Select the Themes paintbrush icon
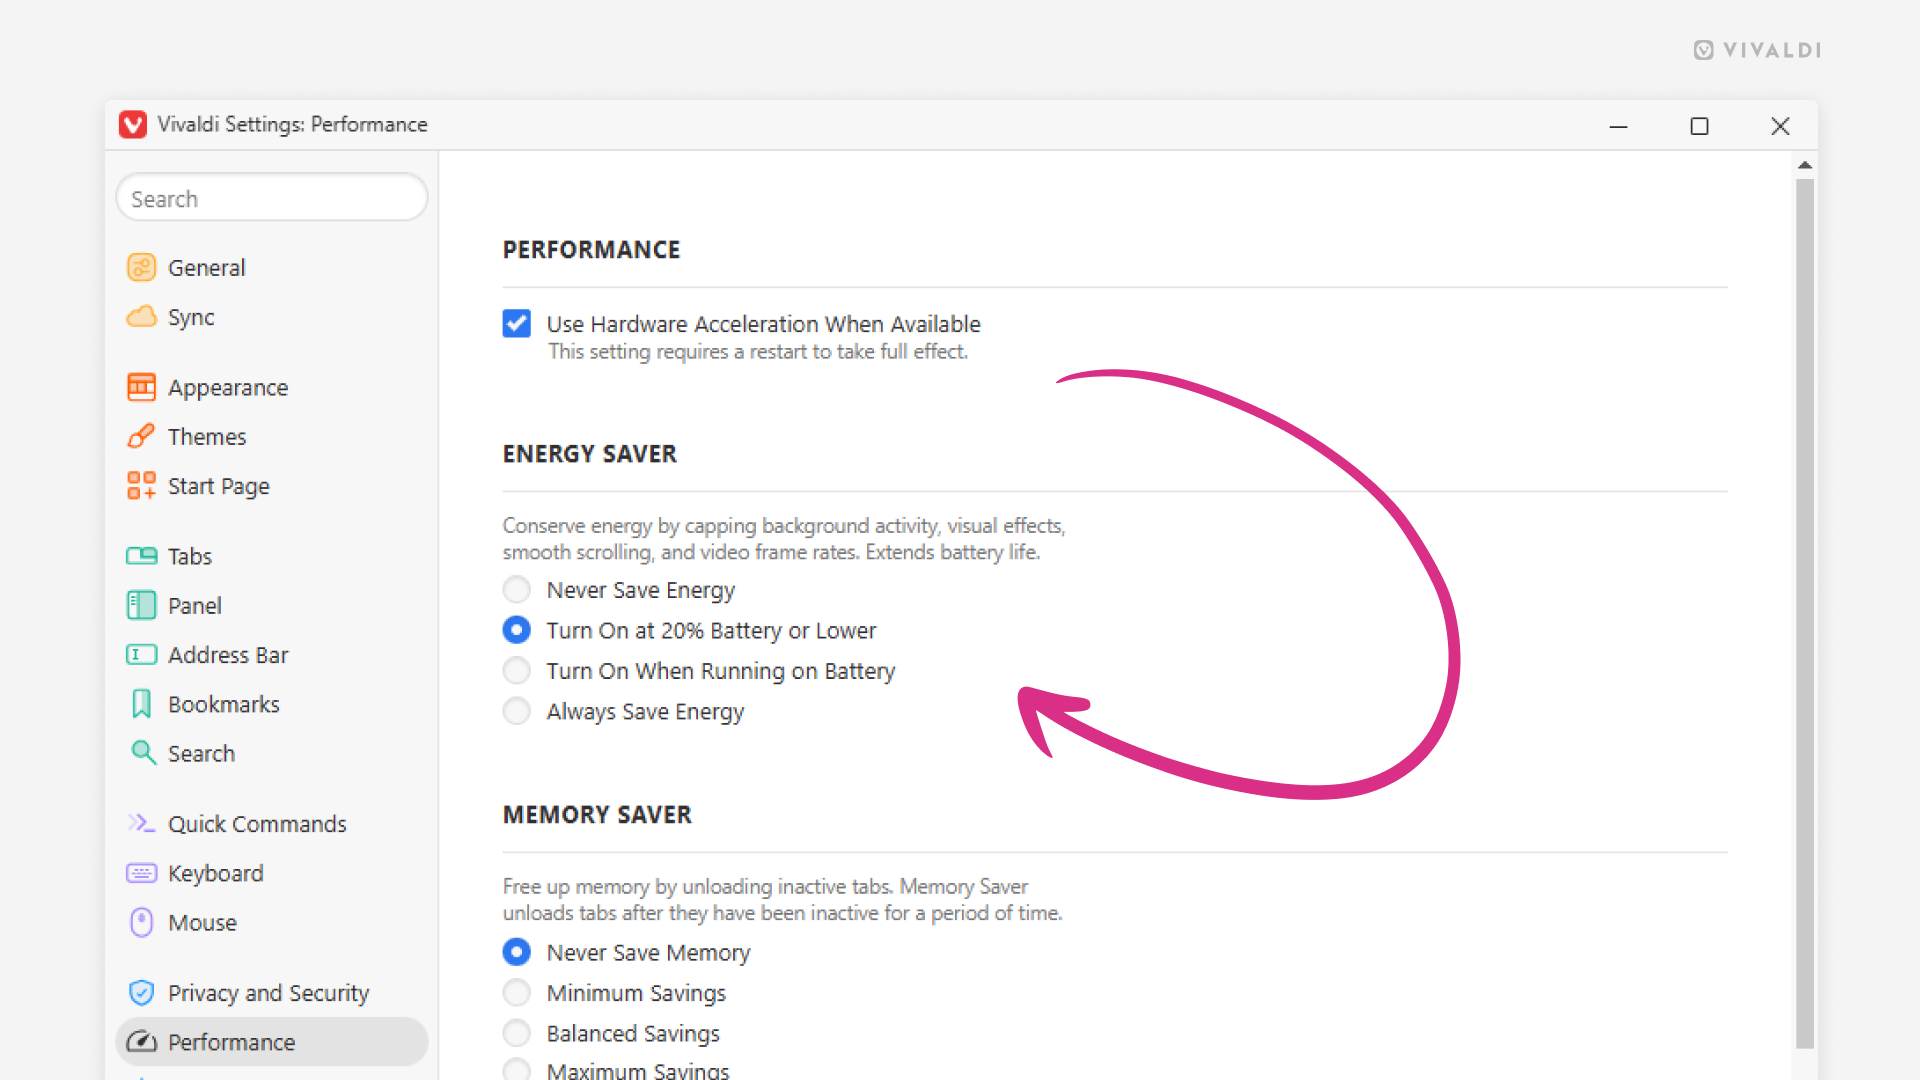This screenshot has width=1920, height=1080. tap(141, 436)
